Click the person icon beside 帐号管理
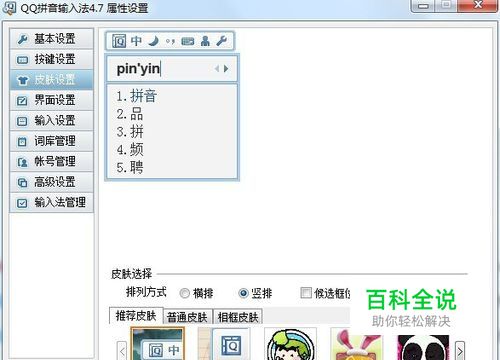This screenshot has width=500, height=360. (22, 162)
